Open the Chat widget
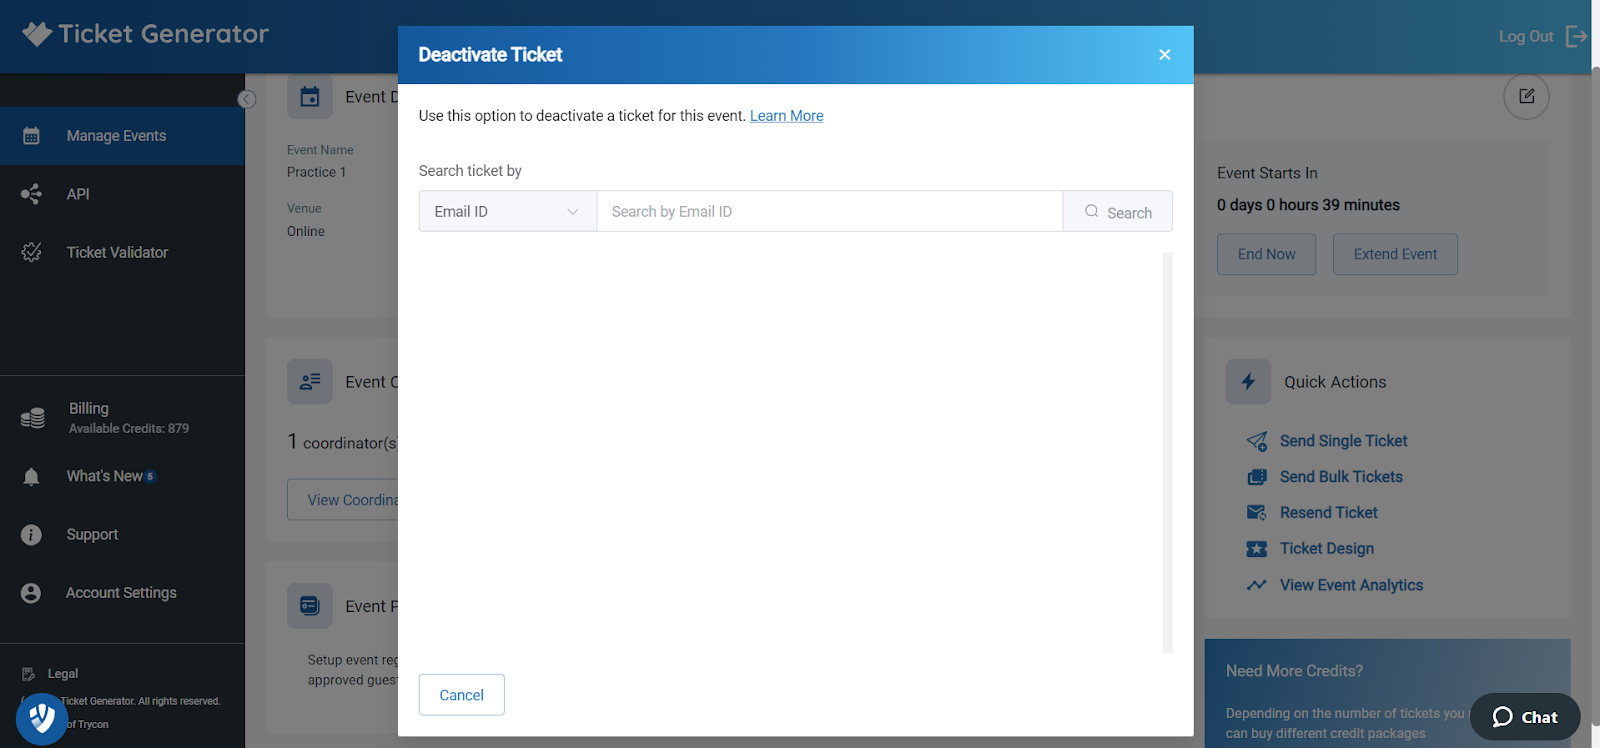 (x=1525, y=717)
